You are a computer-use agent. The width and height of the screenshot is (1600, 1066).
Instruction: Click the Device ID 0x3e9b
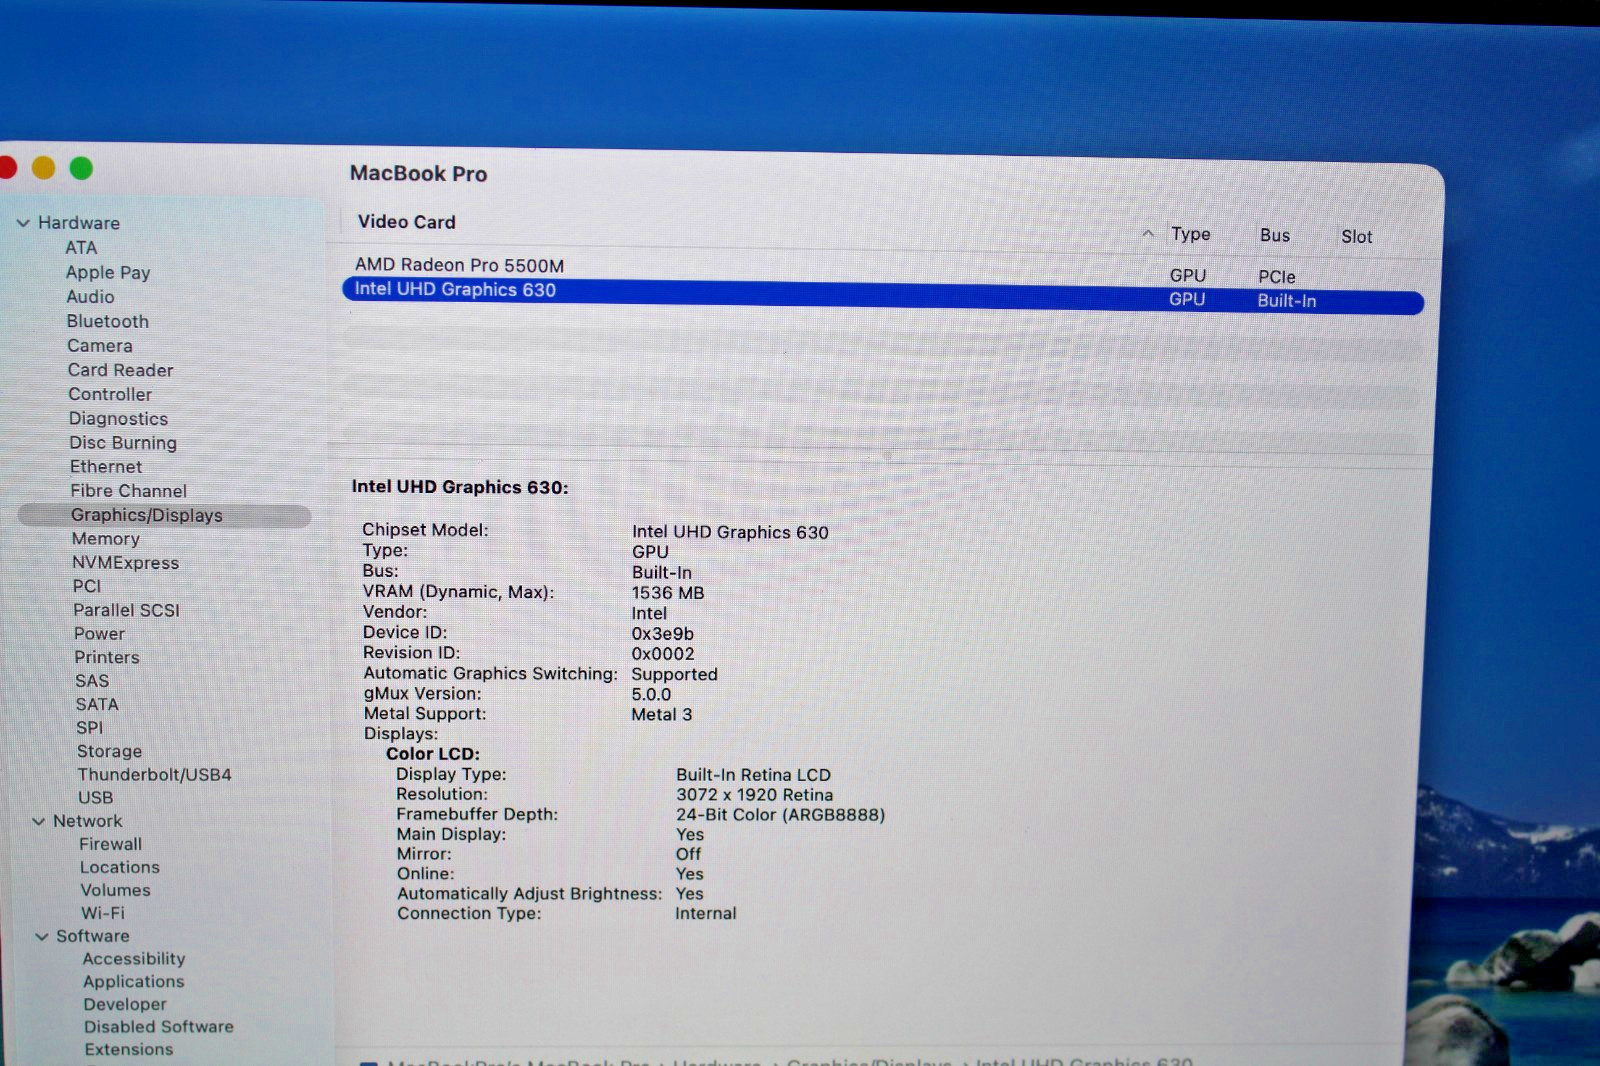pyautogui.click(x=662, y=634)
